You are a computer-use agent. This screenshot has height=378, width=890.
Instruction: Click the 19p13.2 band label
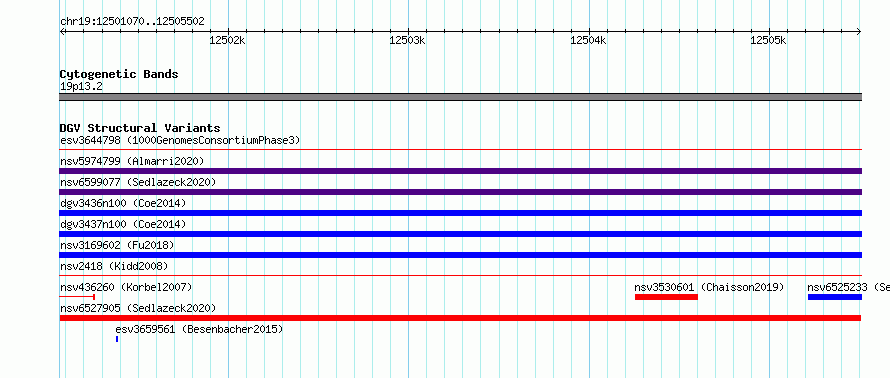[x=81, y=87]
